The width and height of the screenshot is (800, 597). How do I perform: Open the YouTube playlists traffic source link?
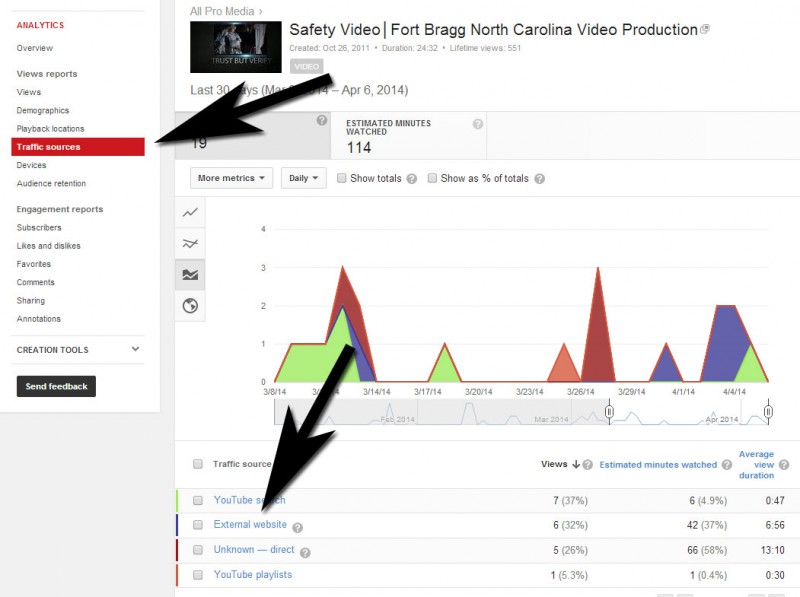253,575
